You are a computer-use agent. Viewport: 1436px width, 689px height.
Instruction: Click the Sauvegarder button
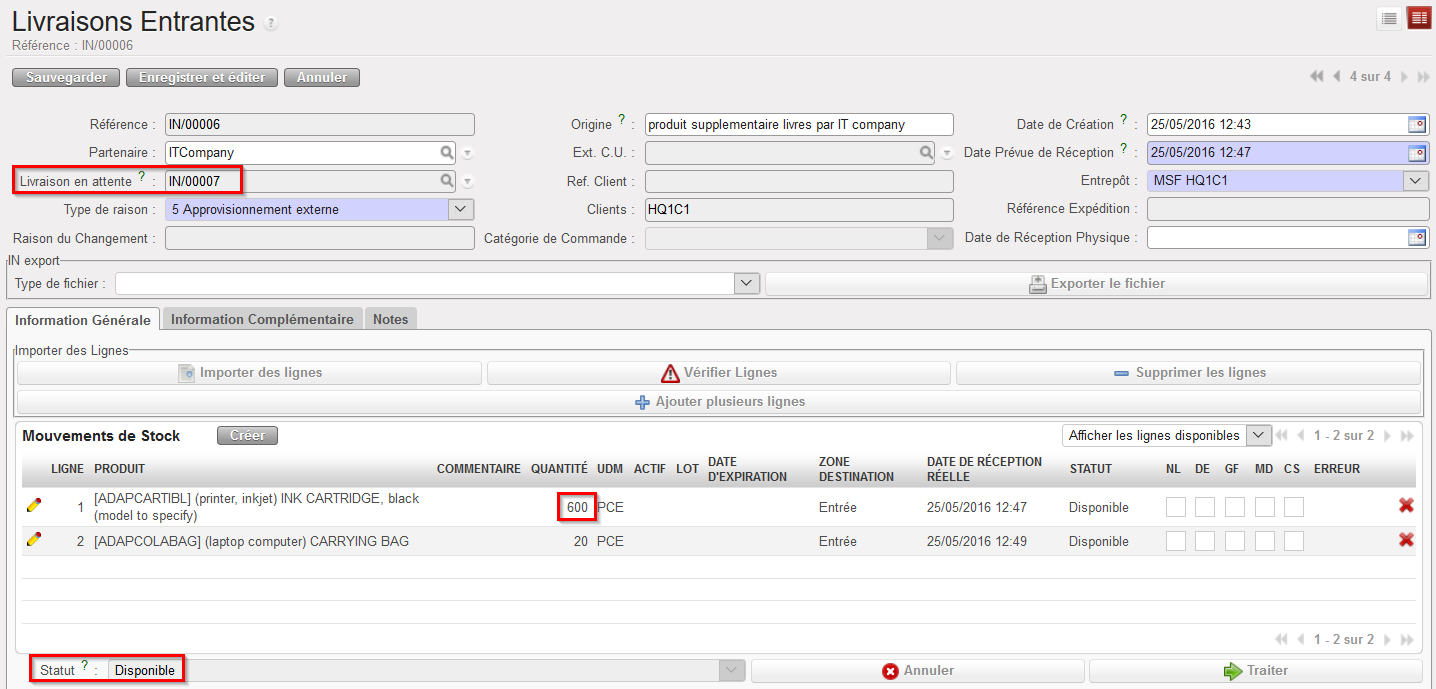[x=66, y=77]
